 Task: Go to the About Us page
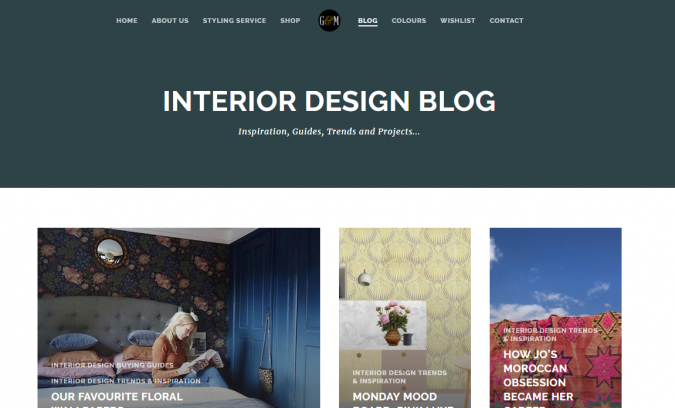pos(170,21)
